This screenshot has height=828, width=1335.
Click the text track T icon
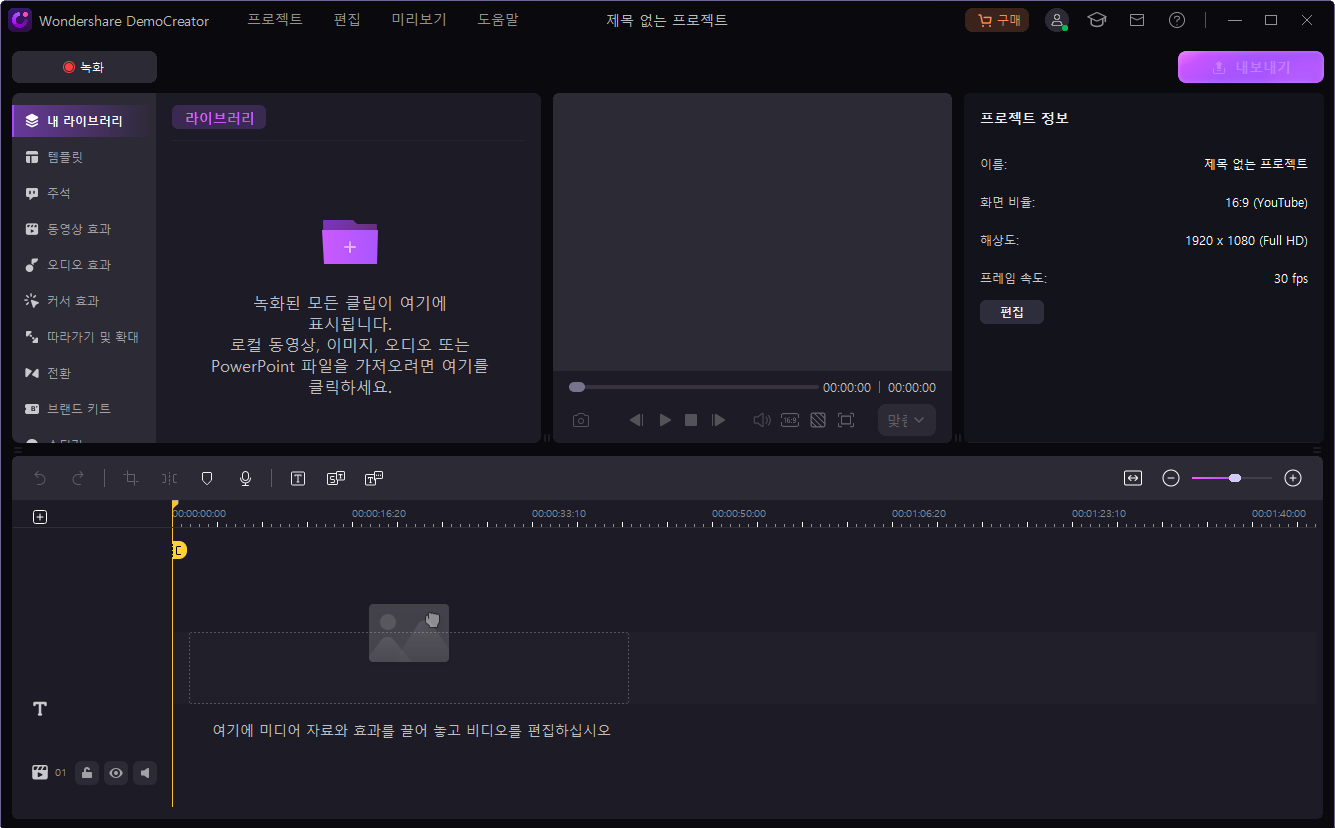[40, 709]
